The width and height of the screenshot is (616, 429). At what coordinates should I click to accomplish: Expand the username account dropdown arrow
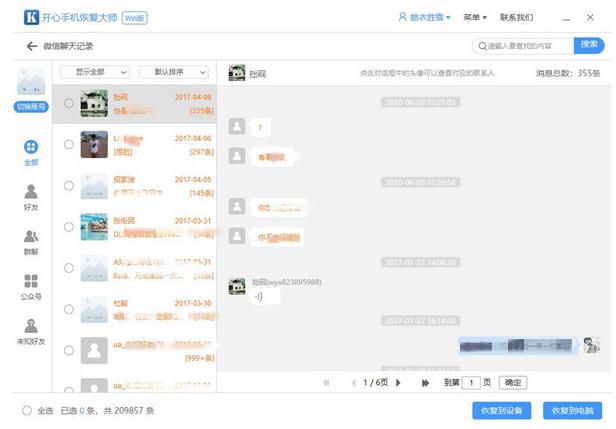click(x=448, y=18)
